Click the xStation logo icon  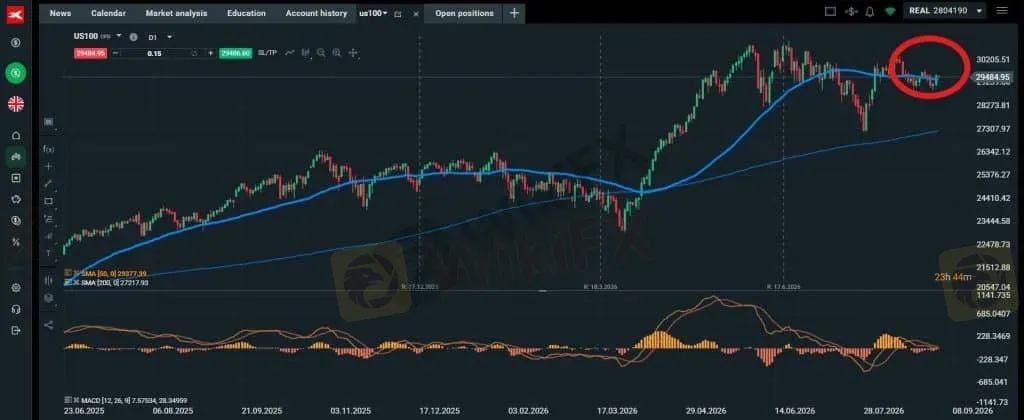pos(16,12)
